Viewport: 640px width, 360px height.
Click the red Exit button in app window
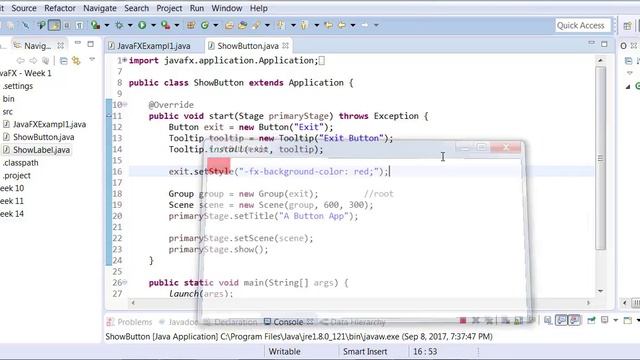tap(219, 167)
